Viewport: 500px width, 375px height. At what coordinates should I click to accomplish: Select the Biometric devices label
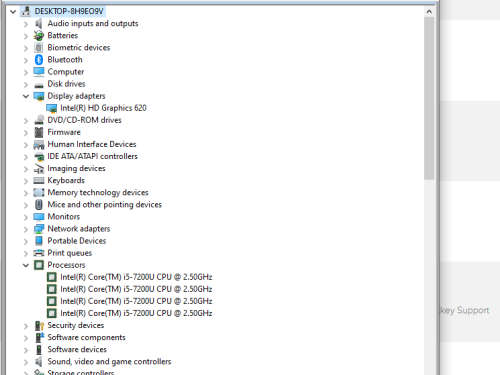(x=79, y=48)
